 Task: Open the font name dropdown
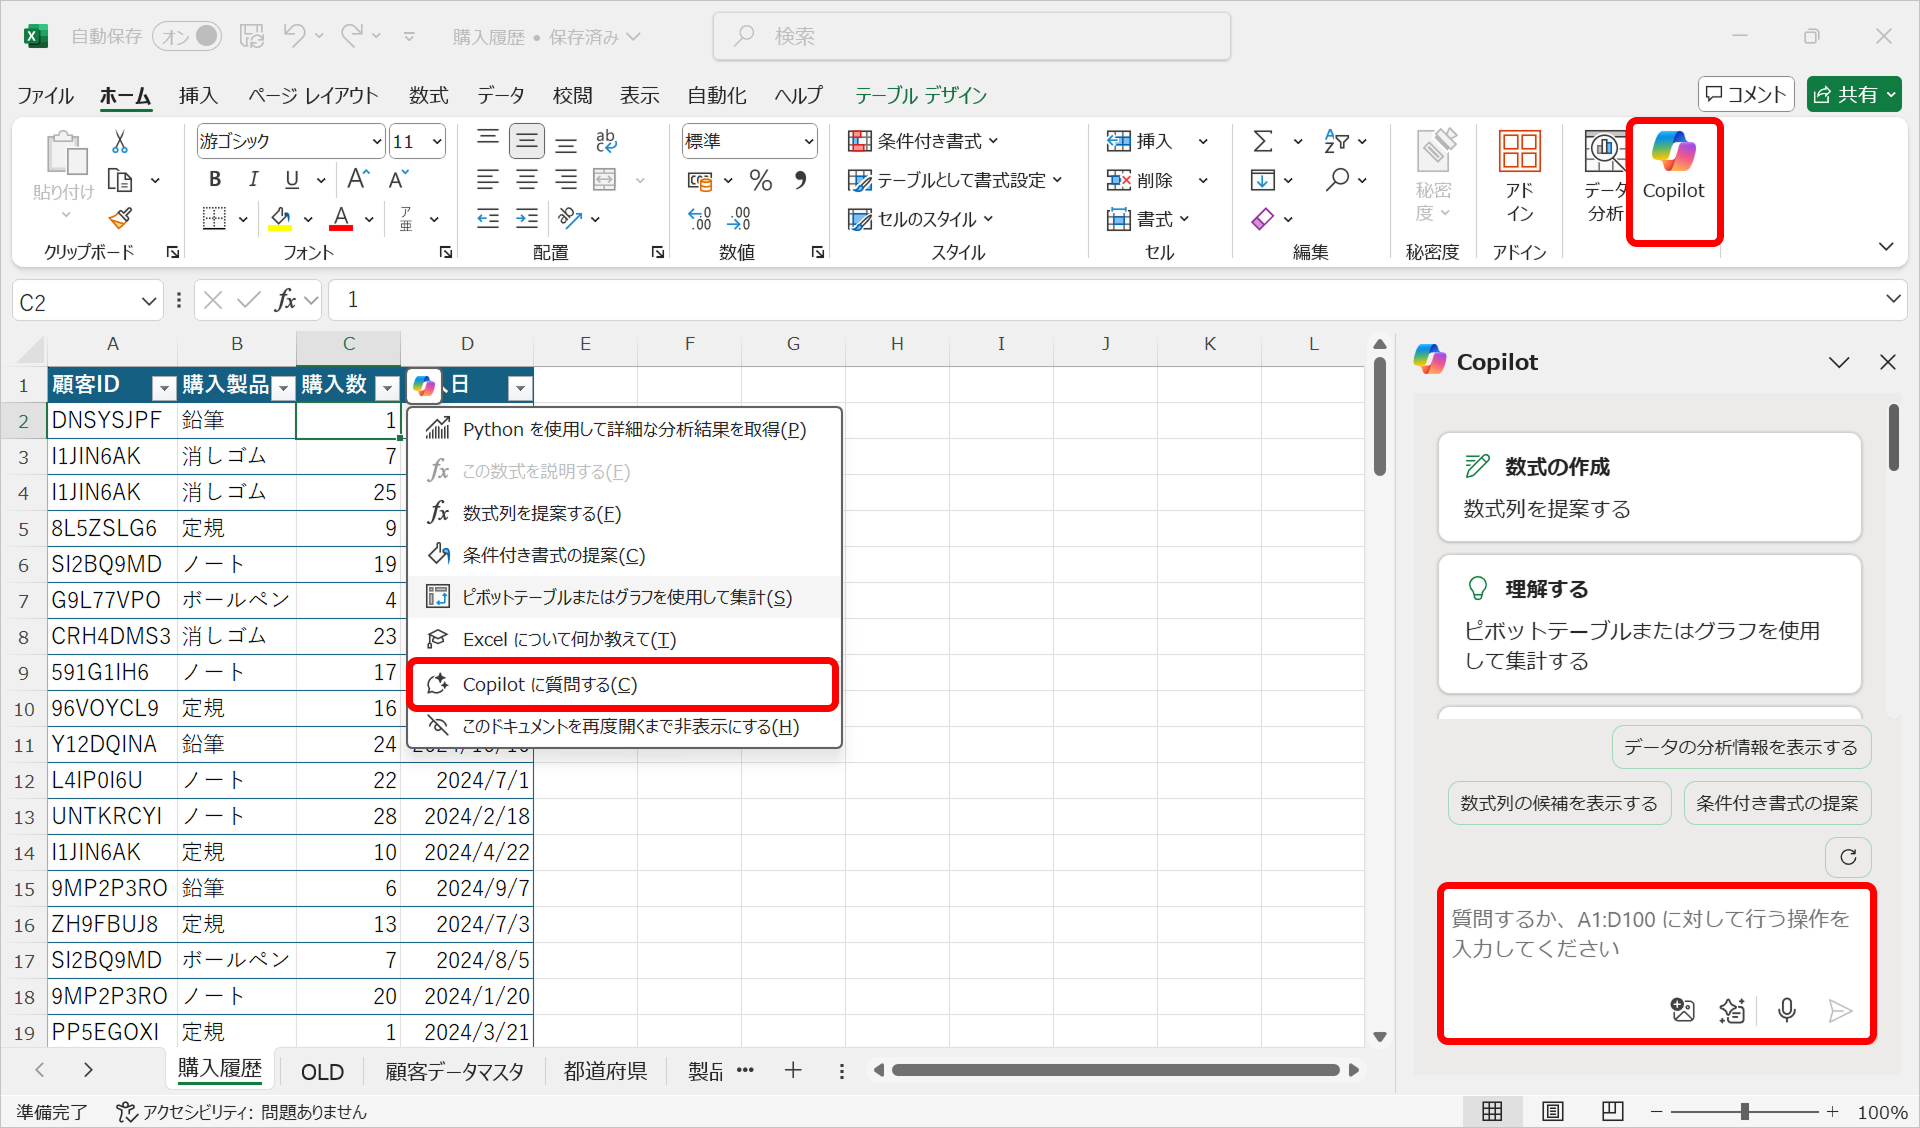pyautogui.click(x=377, y=142)
